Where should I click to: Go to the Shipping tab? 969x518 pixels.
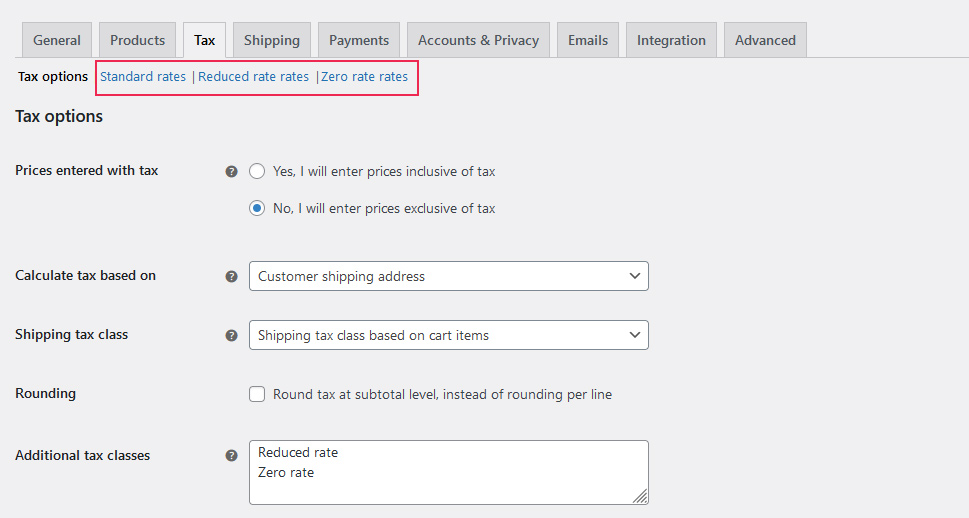tap(271, 40)
